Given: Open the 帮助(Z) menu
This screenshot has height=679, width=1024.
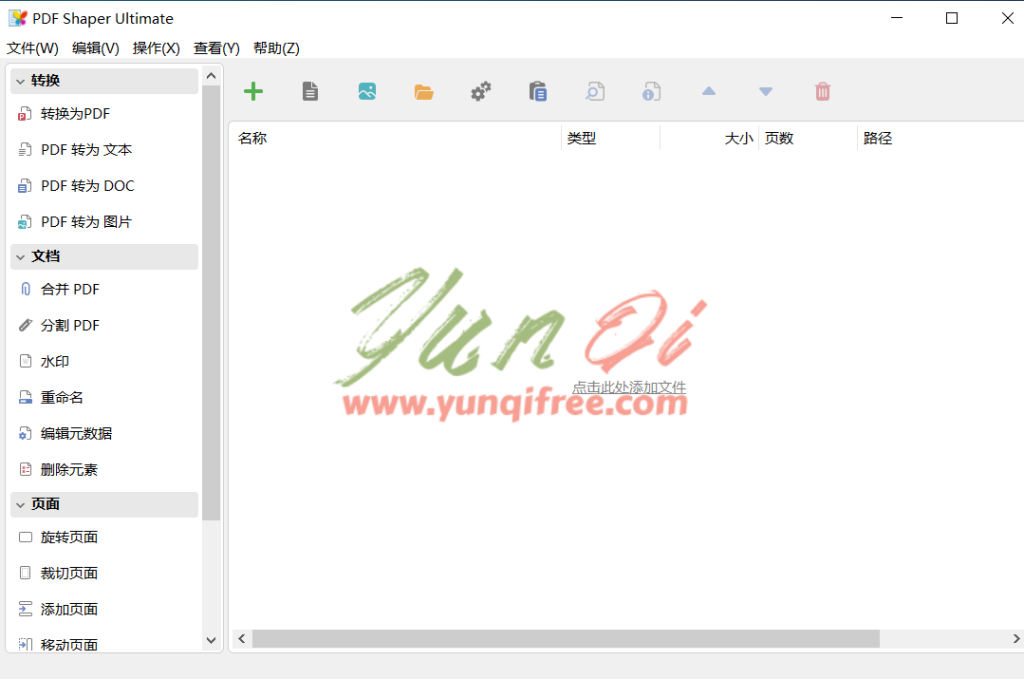Looking at the screenshot, I should pyautogui.click(x=277, y=48).
